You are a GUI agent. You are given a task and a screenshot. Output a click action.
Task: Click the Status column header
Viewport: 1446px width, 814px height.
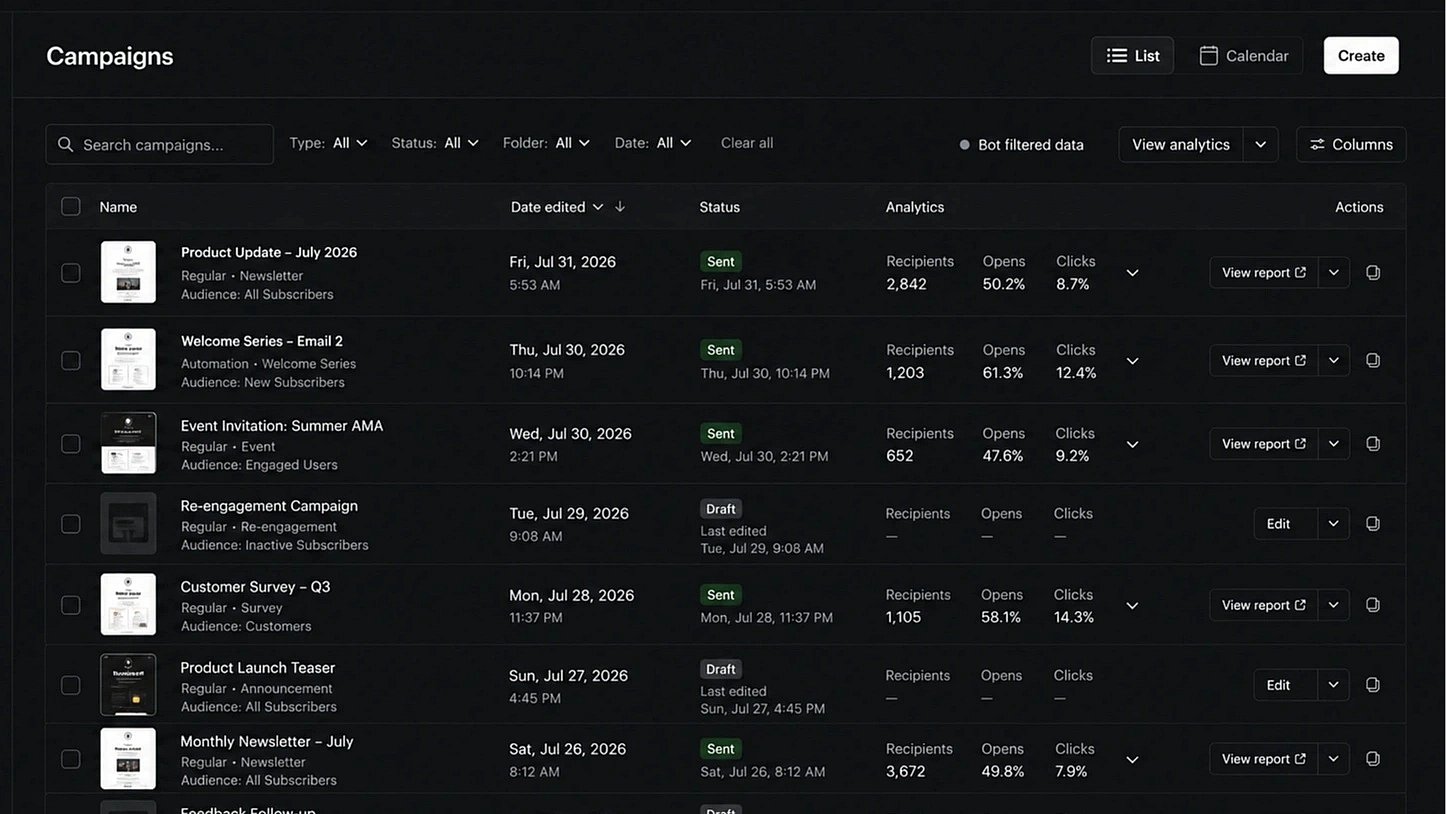point(719,206)
